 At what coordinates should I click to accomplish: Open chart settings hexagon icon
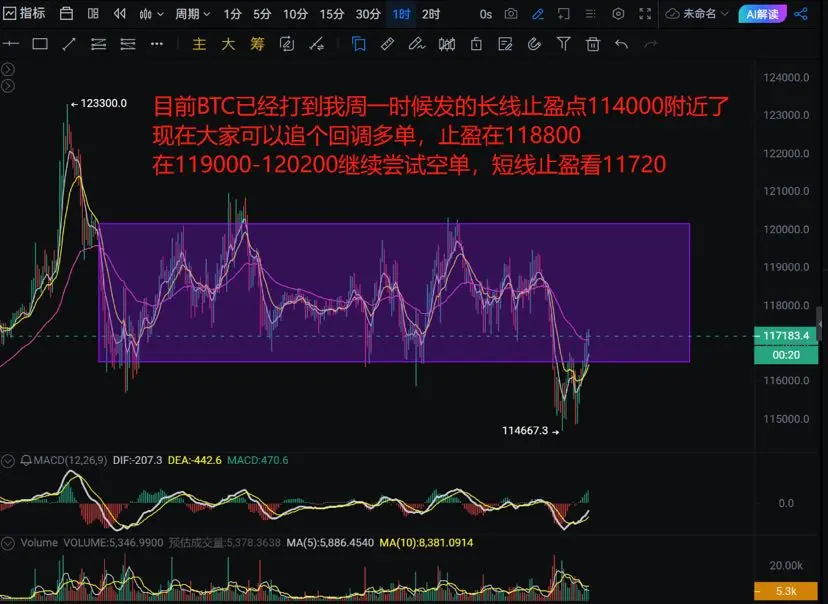point(618,14)
